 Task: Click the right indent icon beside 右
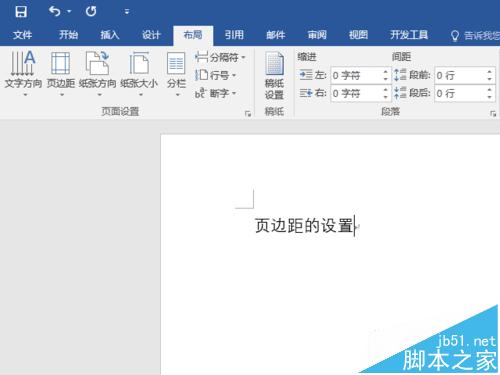306,93
